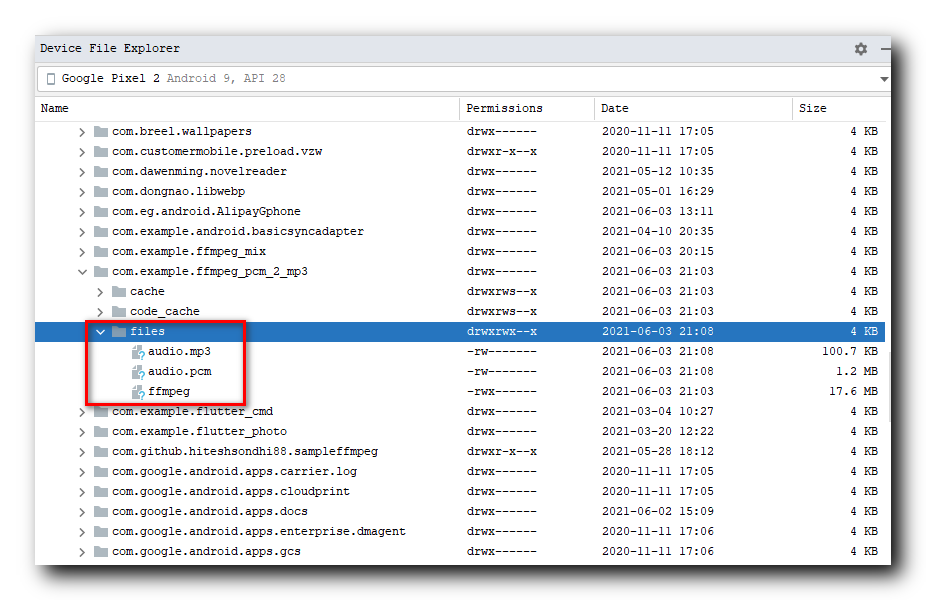Sort by the Size column header
The image size is (926, 600).
[812, 108]
